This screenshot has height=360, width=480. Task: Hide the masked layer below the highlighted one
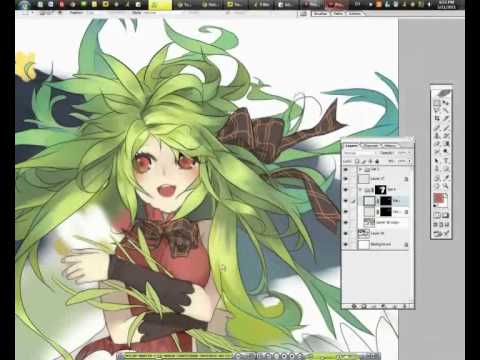coord(346,212)
